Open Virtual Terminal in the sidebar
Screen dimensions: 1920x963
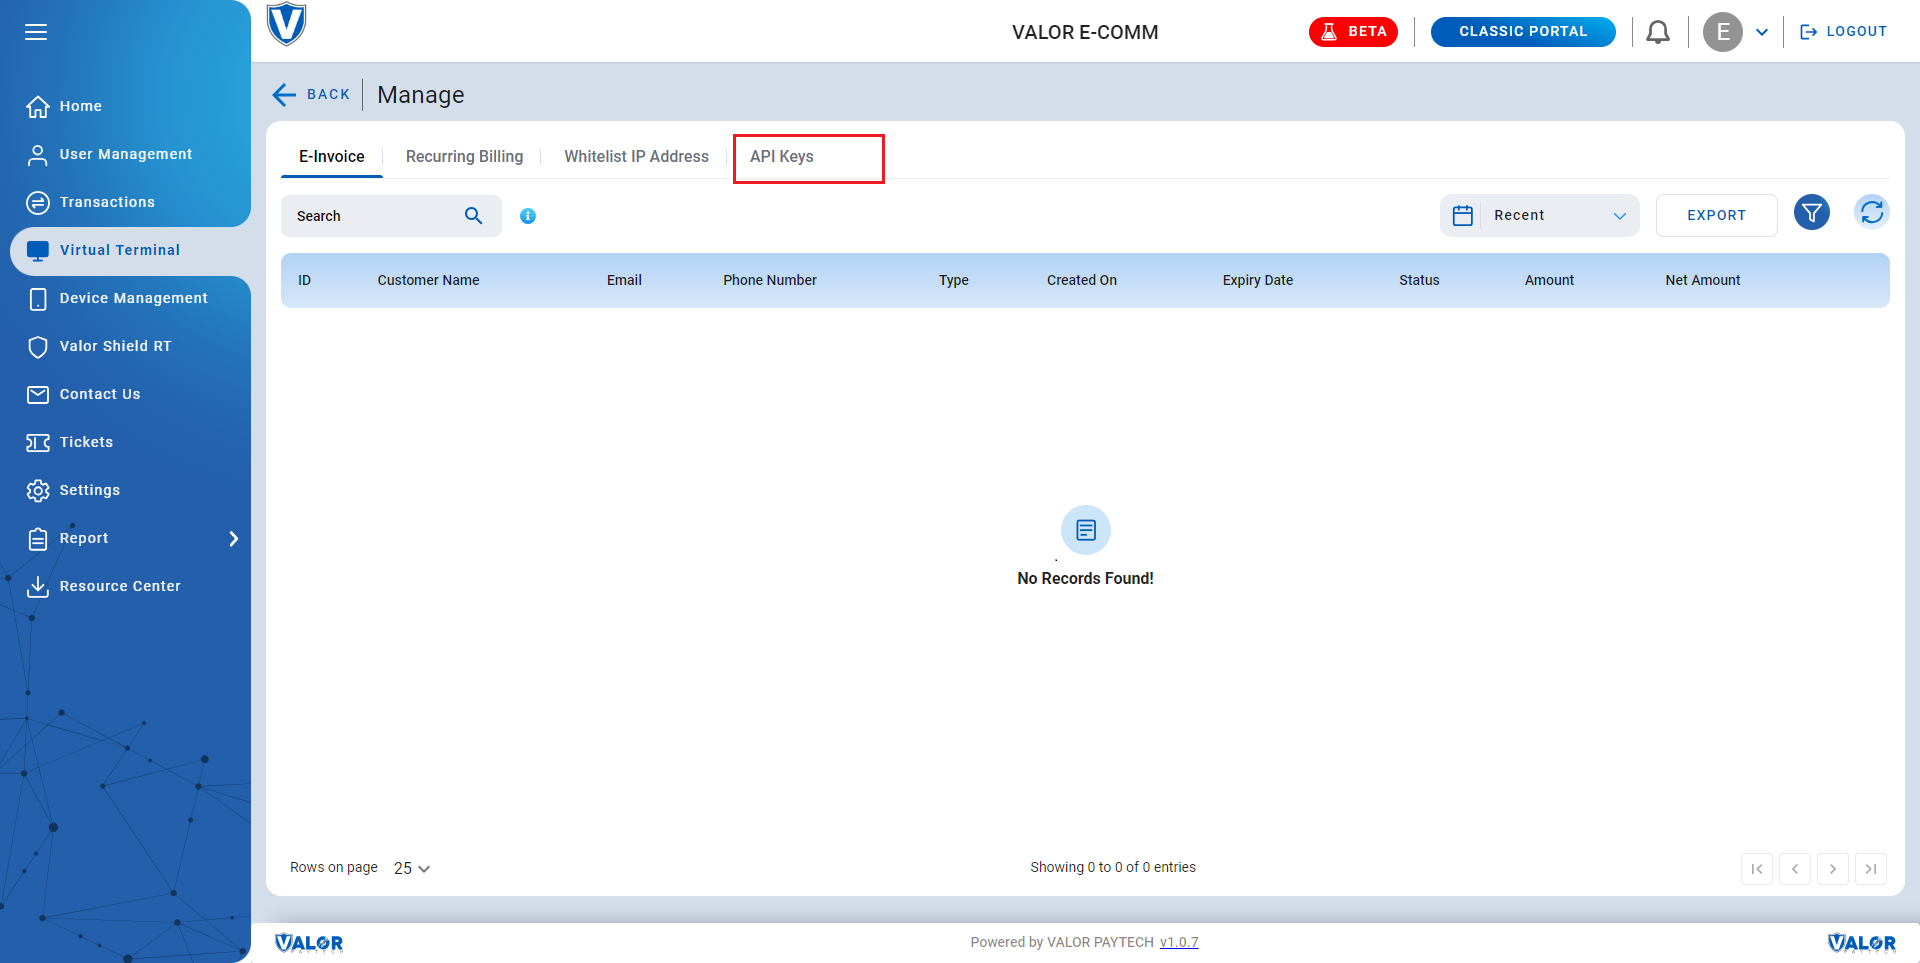(130, 250)
